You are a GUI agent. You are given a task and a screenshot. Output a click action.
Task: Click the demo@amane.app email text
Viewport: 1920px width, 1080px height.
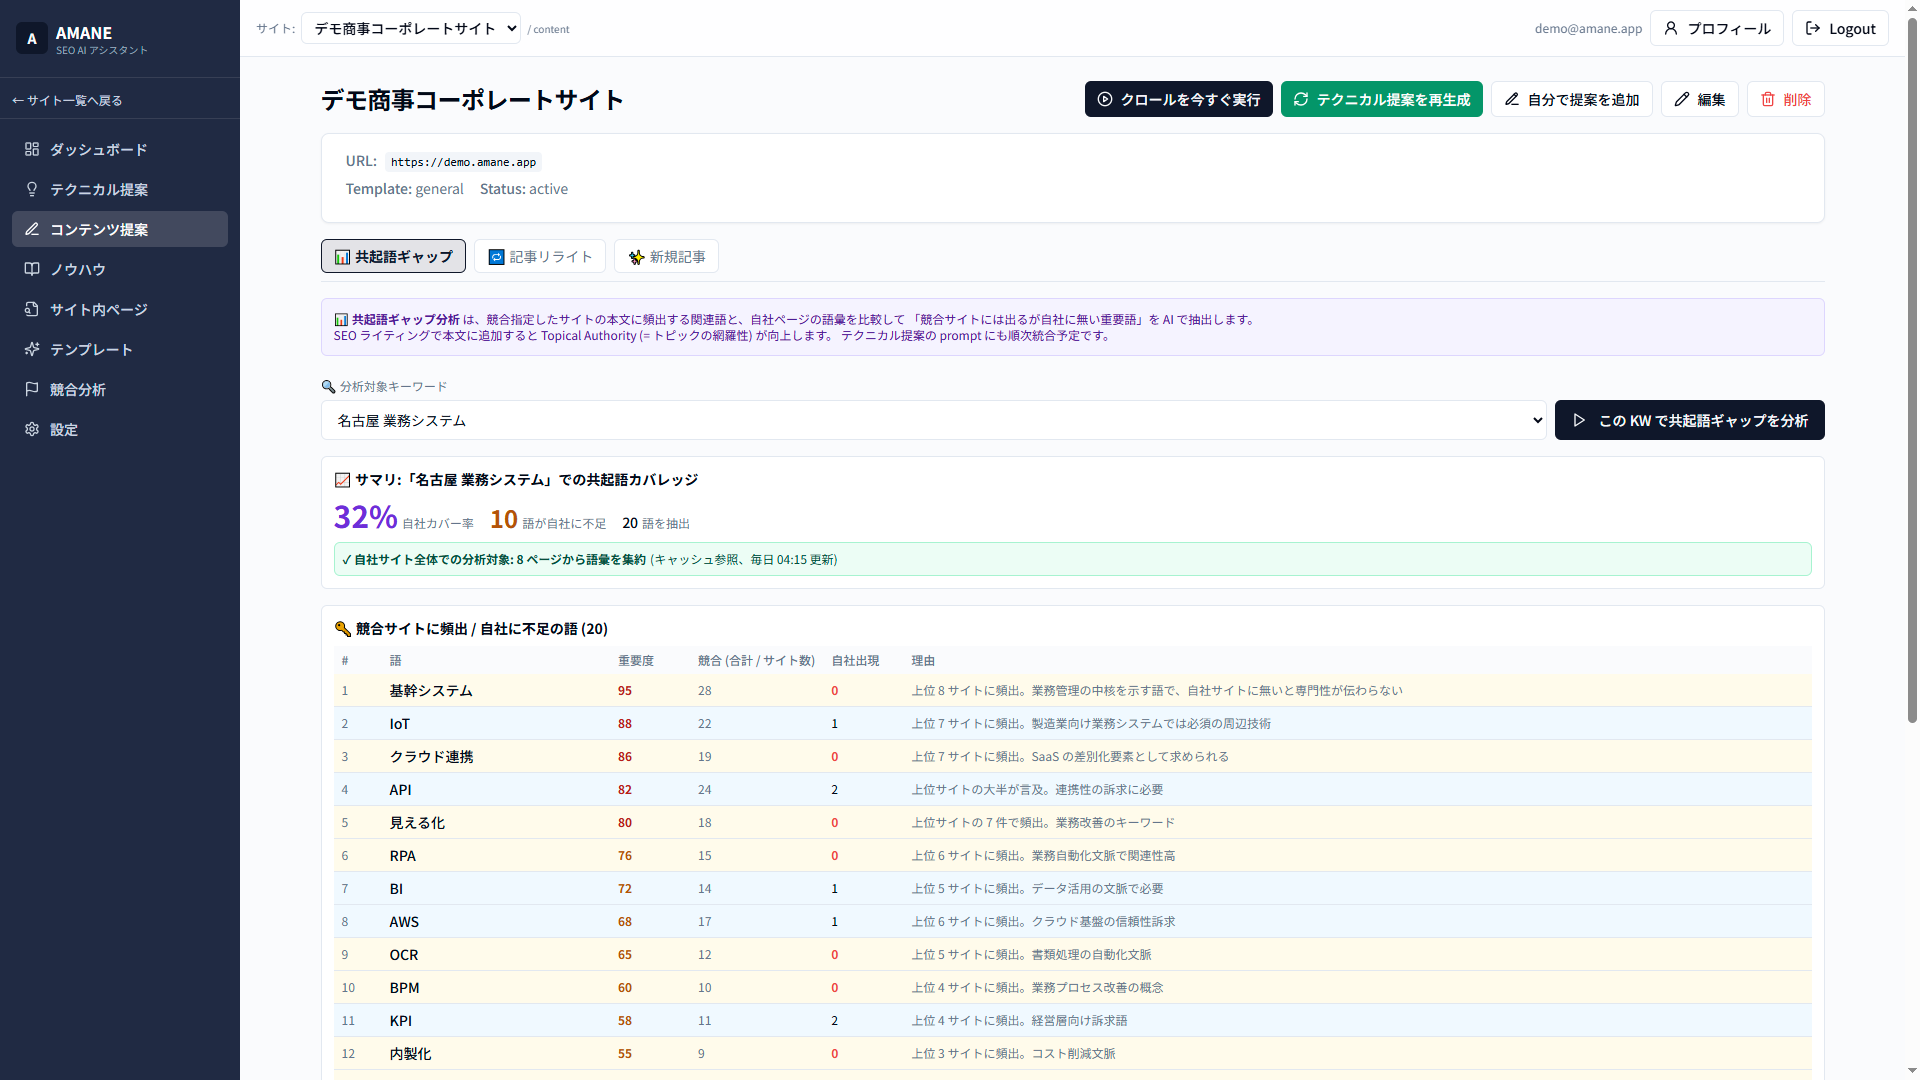[x=1588, y=29]
